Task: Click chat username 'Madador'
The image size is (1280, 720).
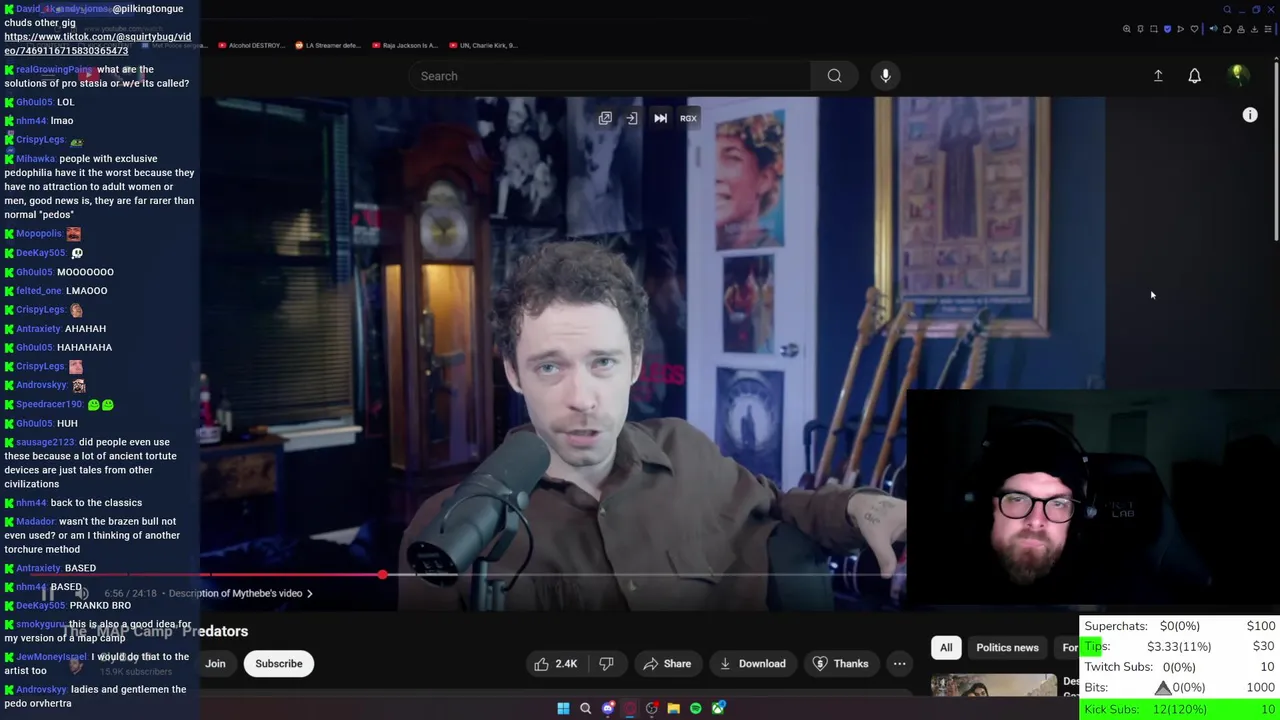Action: pos(35,522)
